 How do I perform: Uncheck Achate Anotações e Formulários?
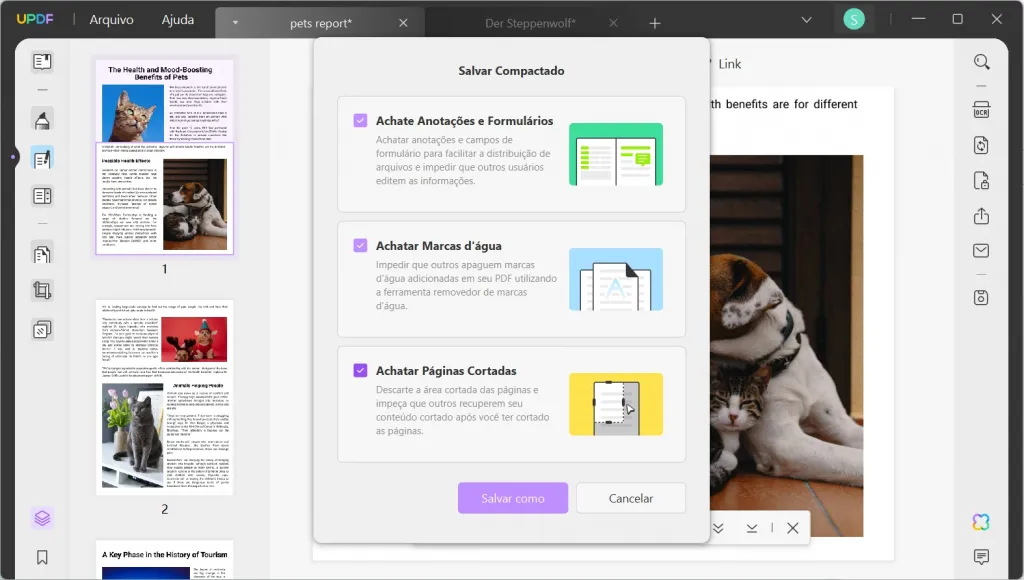360,119
